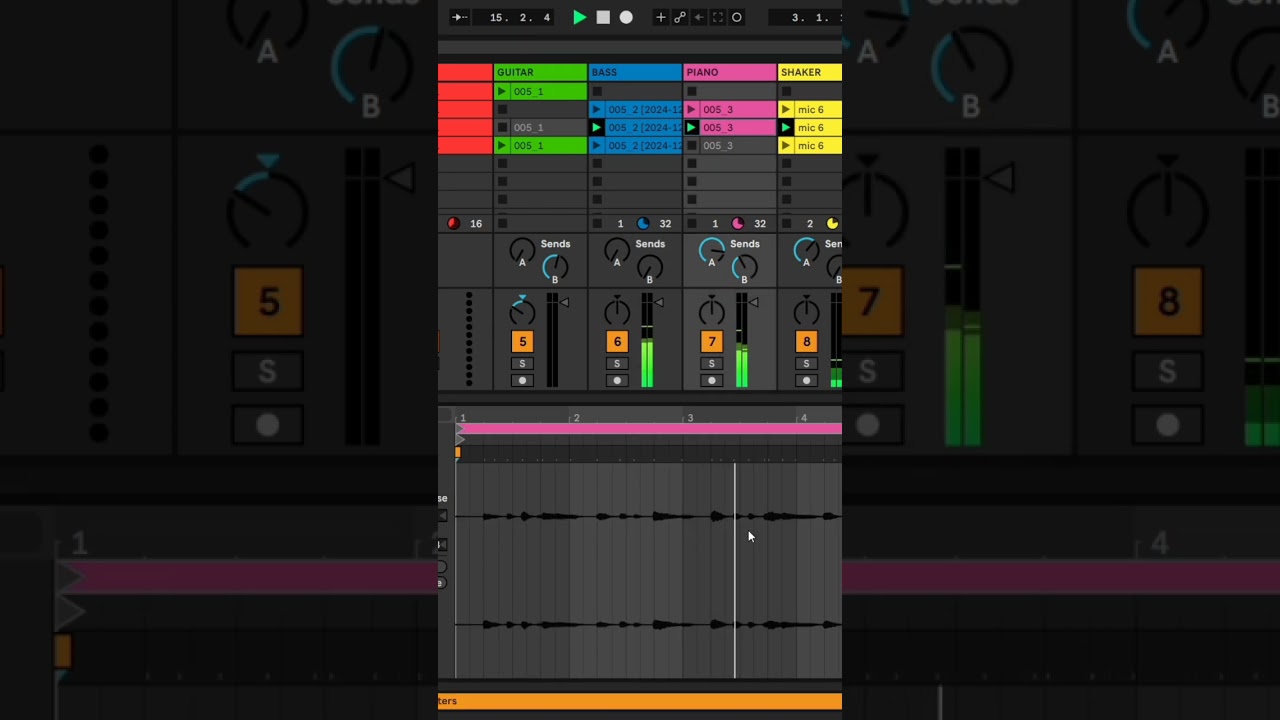Select the SHAKER track header
Screen dimensions: 1280x720
tap(810, 72)
